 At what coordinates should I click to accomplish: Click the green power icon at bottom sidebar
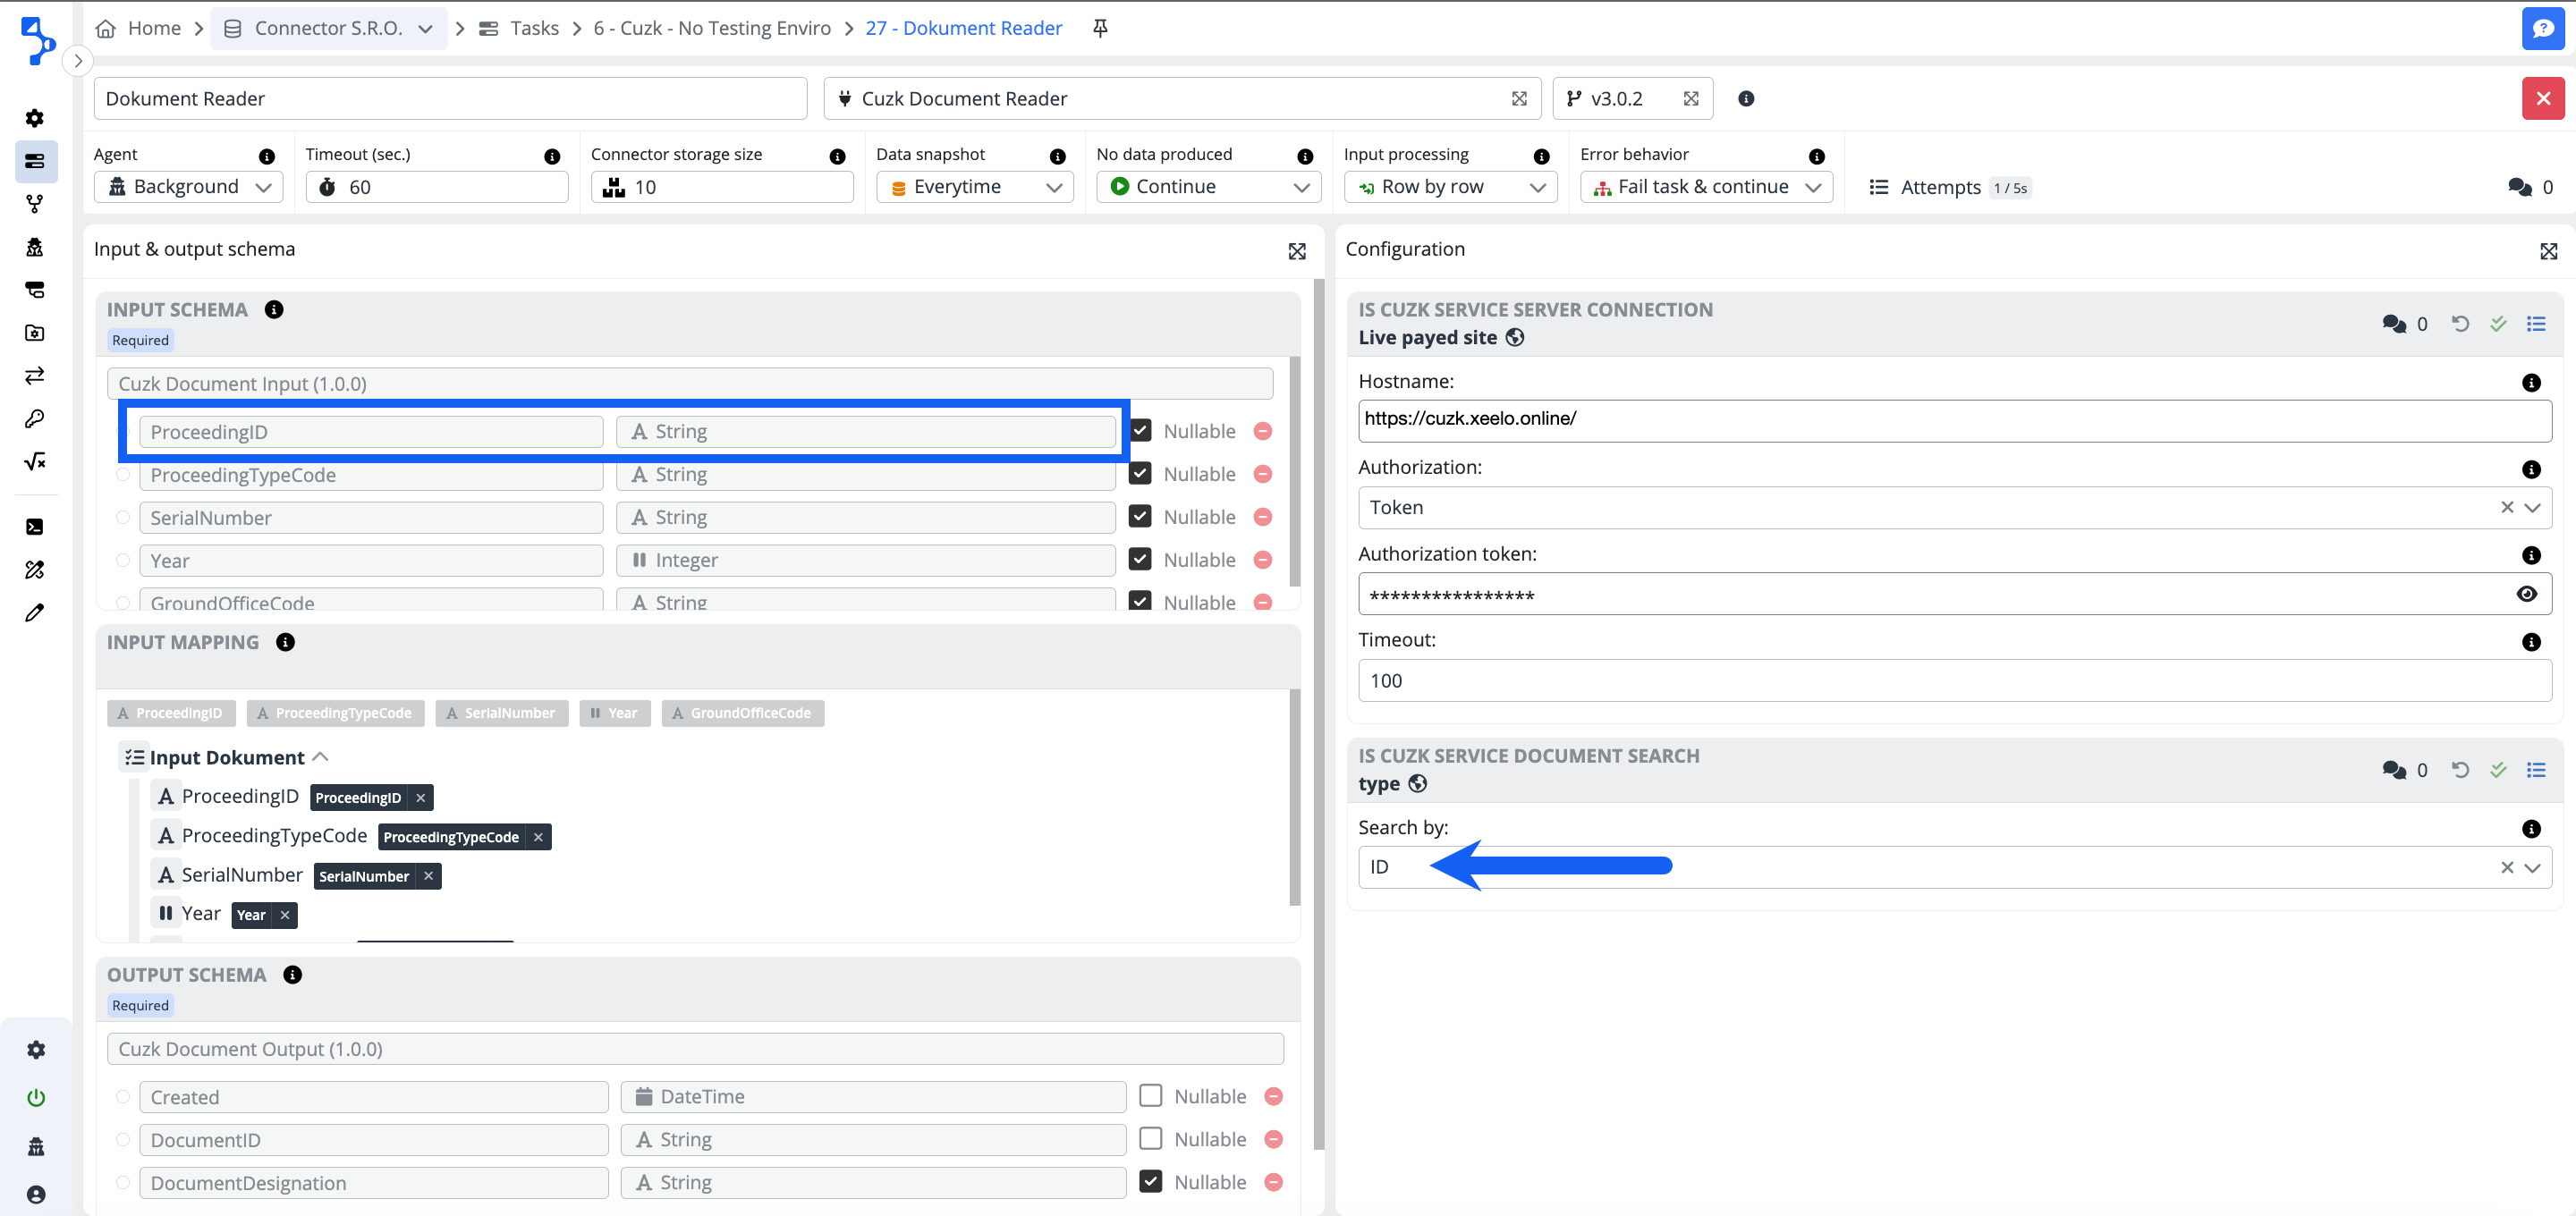click(35, 1097)
